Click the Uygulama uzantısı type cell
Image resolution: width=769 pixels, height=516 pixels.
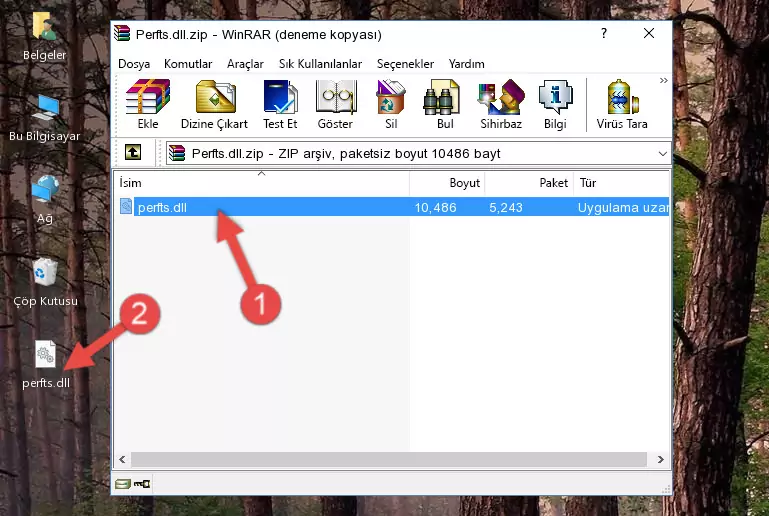click(623, 207)
